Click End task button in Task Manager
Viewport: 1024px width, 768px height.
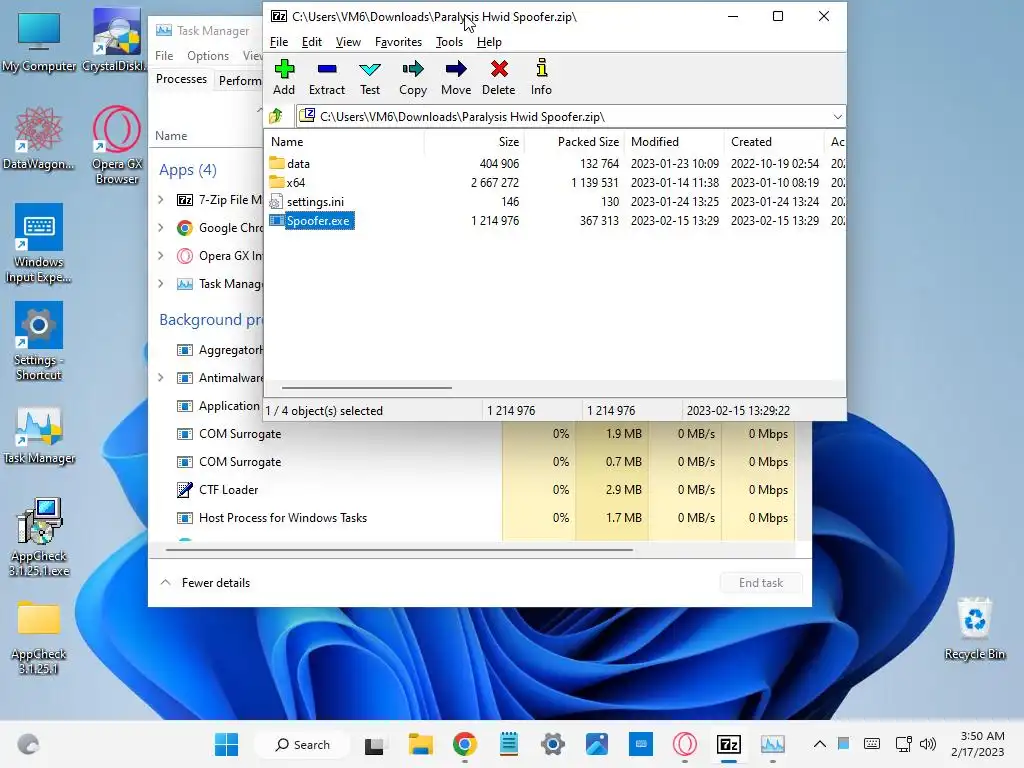tap(761, 583)
